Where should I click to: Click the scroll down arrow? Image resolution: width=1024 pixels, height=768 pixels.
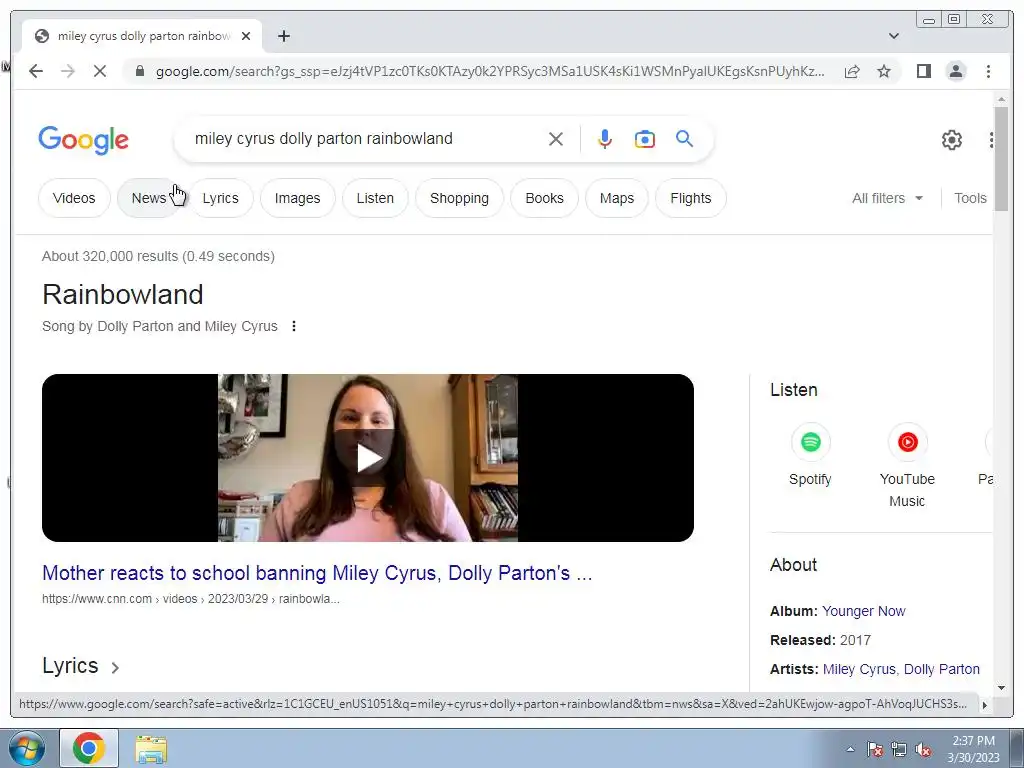tap(1002, 687)
